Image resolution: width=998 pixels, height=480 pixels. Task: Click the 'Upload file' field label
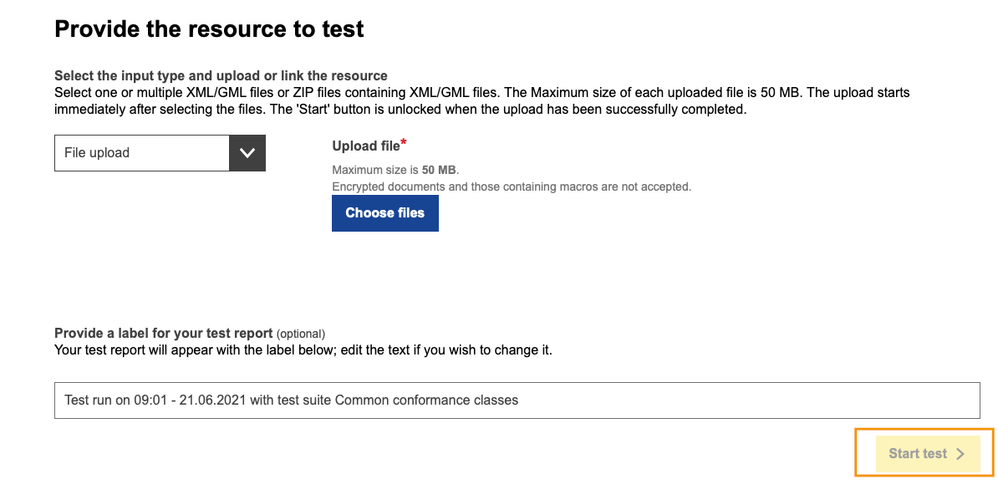[365, 147]
